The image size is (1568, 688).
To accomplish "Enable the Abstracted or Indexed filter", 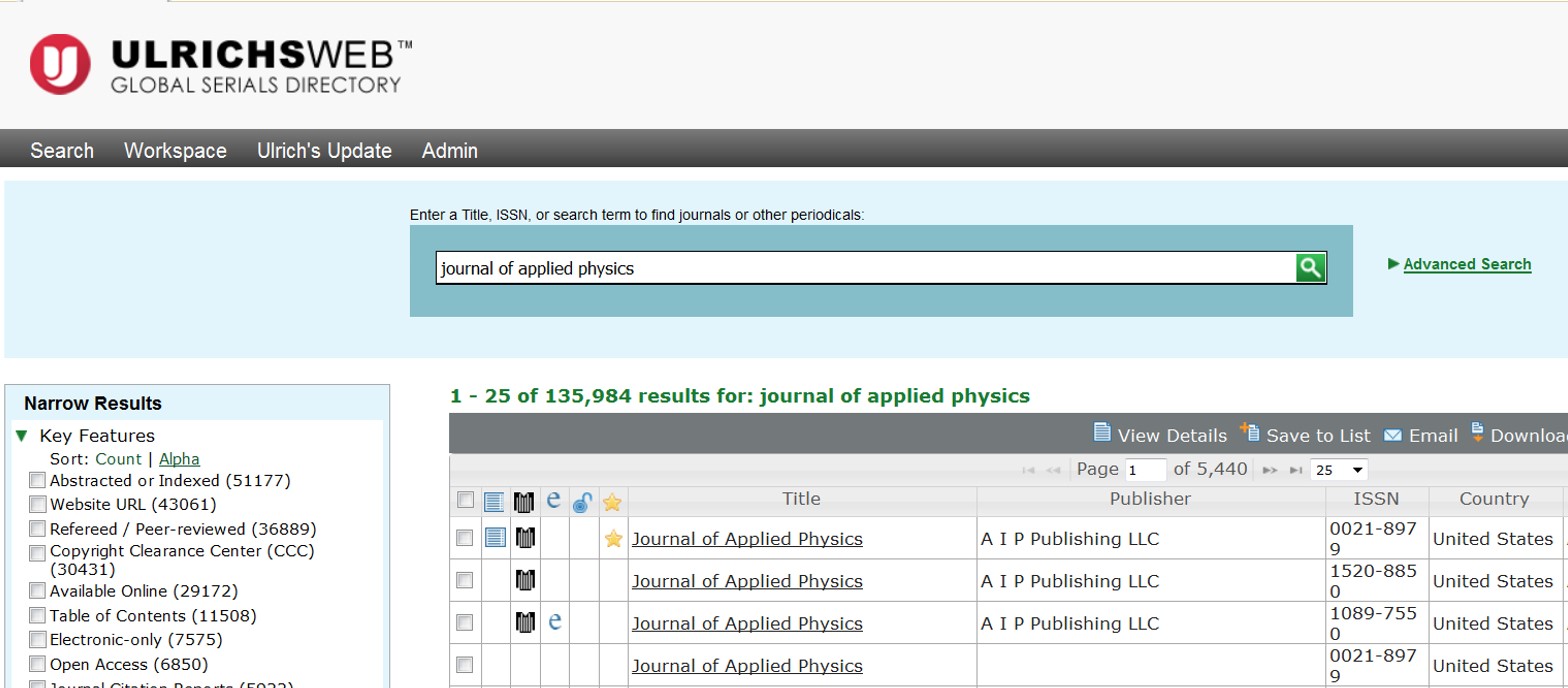I will tap(38, 480).
